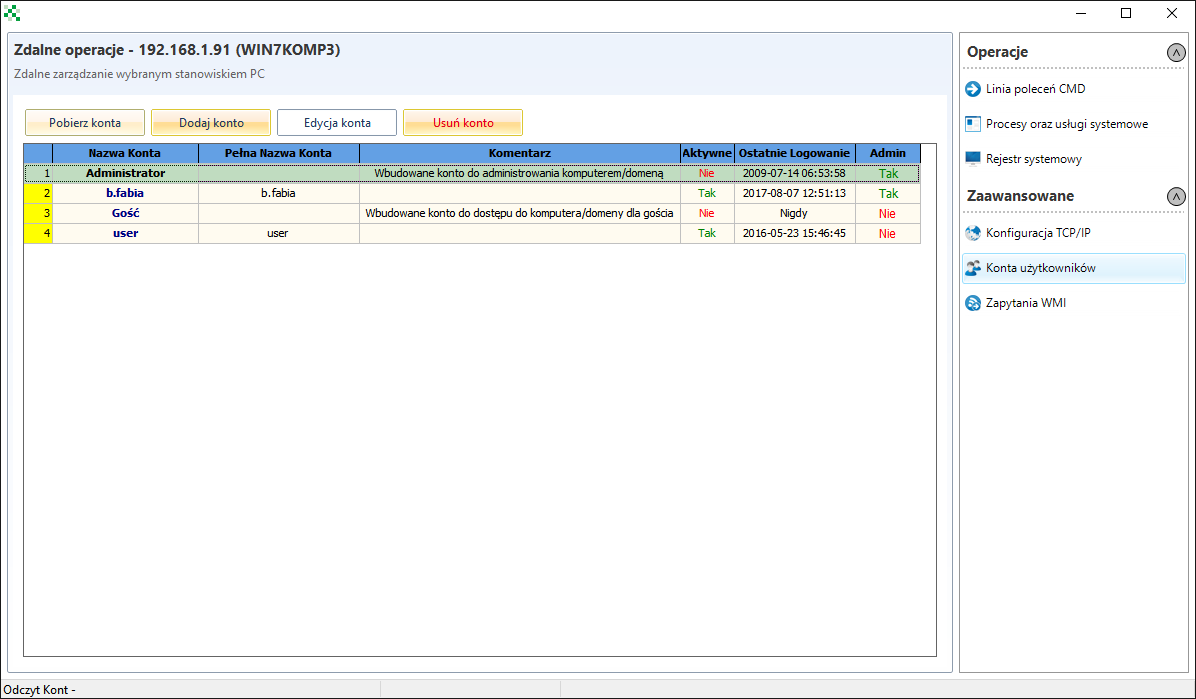Click the Pełna Nazwa Konta column header
The image size is (1196, 699).
point(278,153)
